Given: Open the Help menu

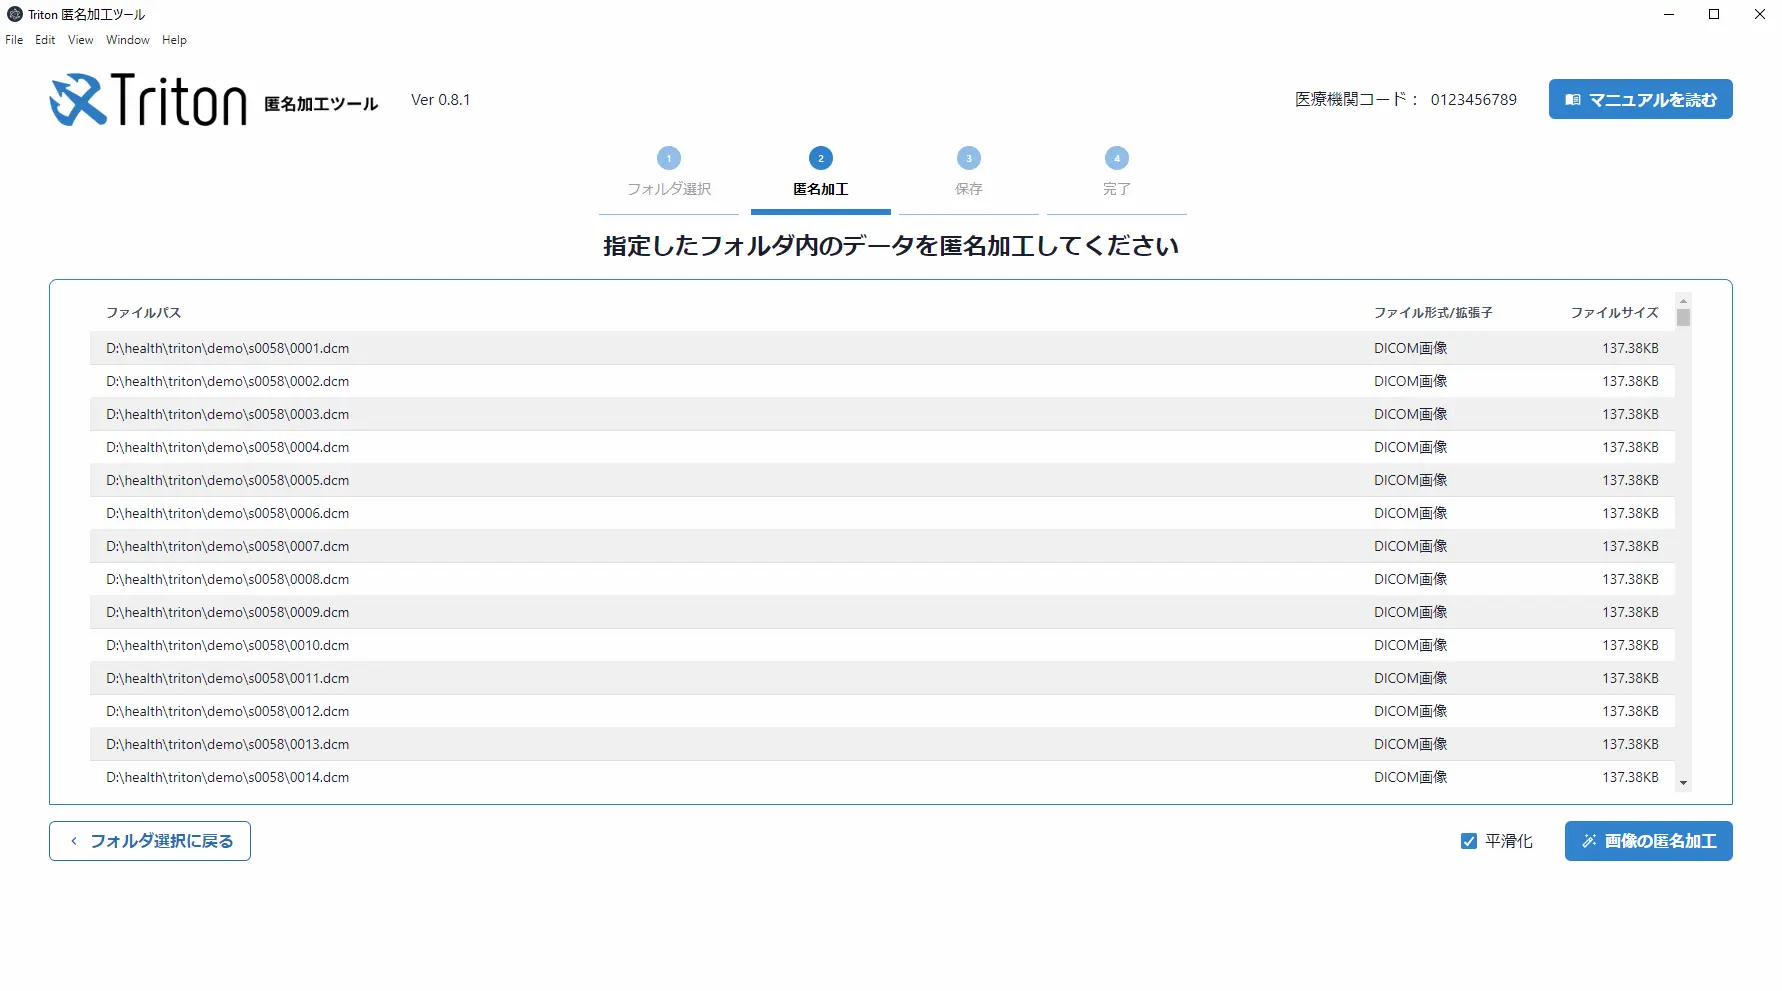Looking at the screenshot, I should (174, 40).
